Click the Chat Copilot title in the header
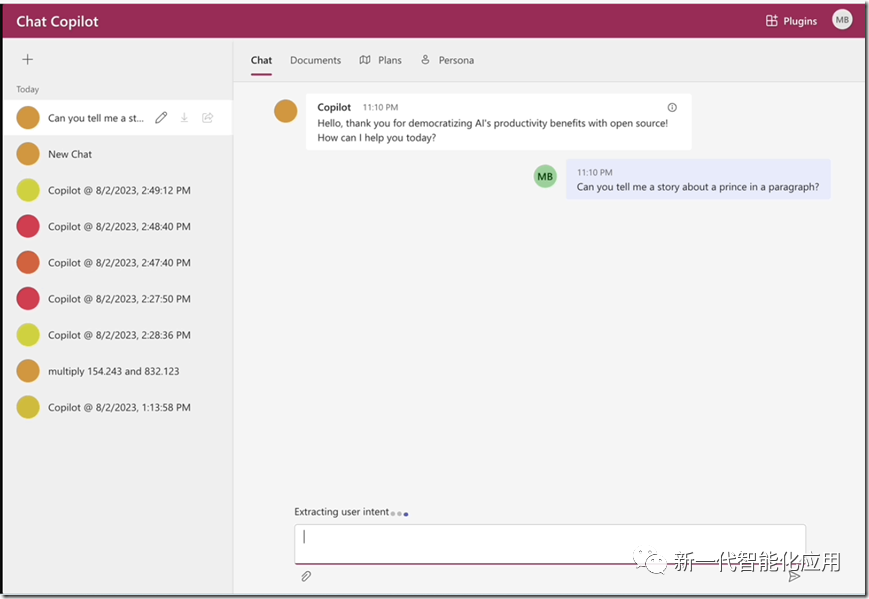The image size is (869, 599). [57, 21]
